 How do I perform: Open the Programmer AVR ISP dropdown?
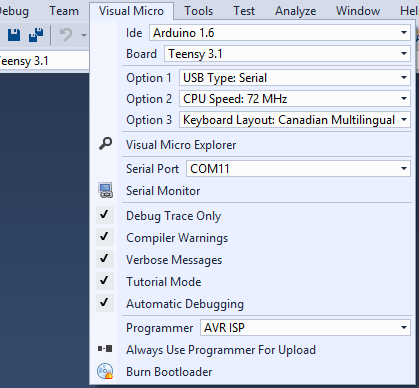point(305,328)
